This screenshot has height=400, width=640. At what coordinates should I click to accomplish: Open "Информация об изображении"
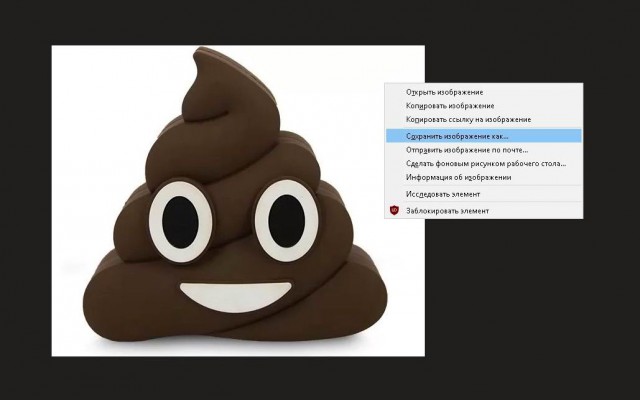click(483, 177)
